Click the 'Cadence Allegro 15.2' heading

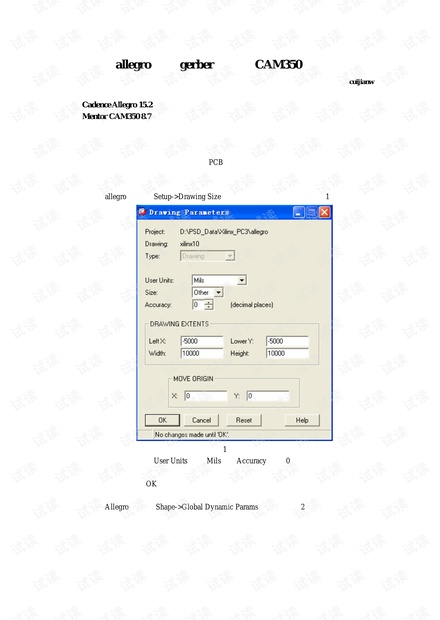[117, 104]
